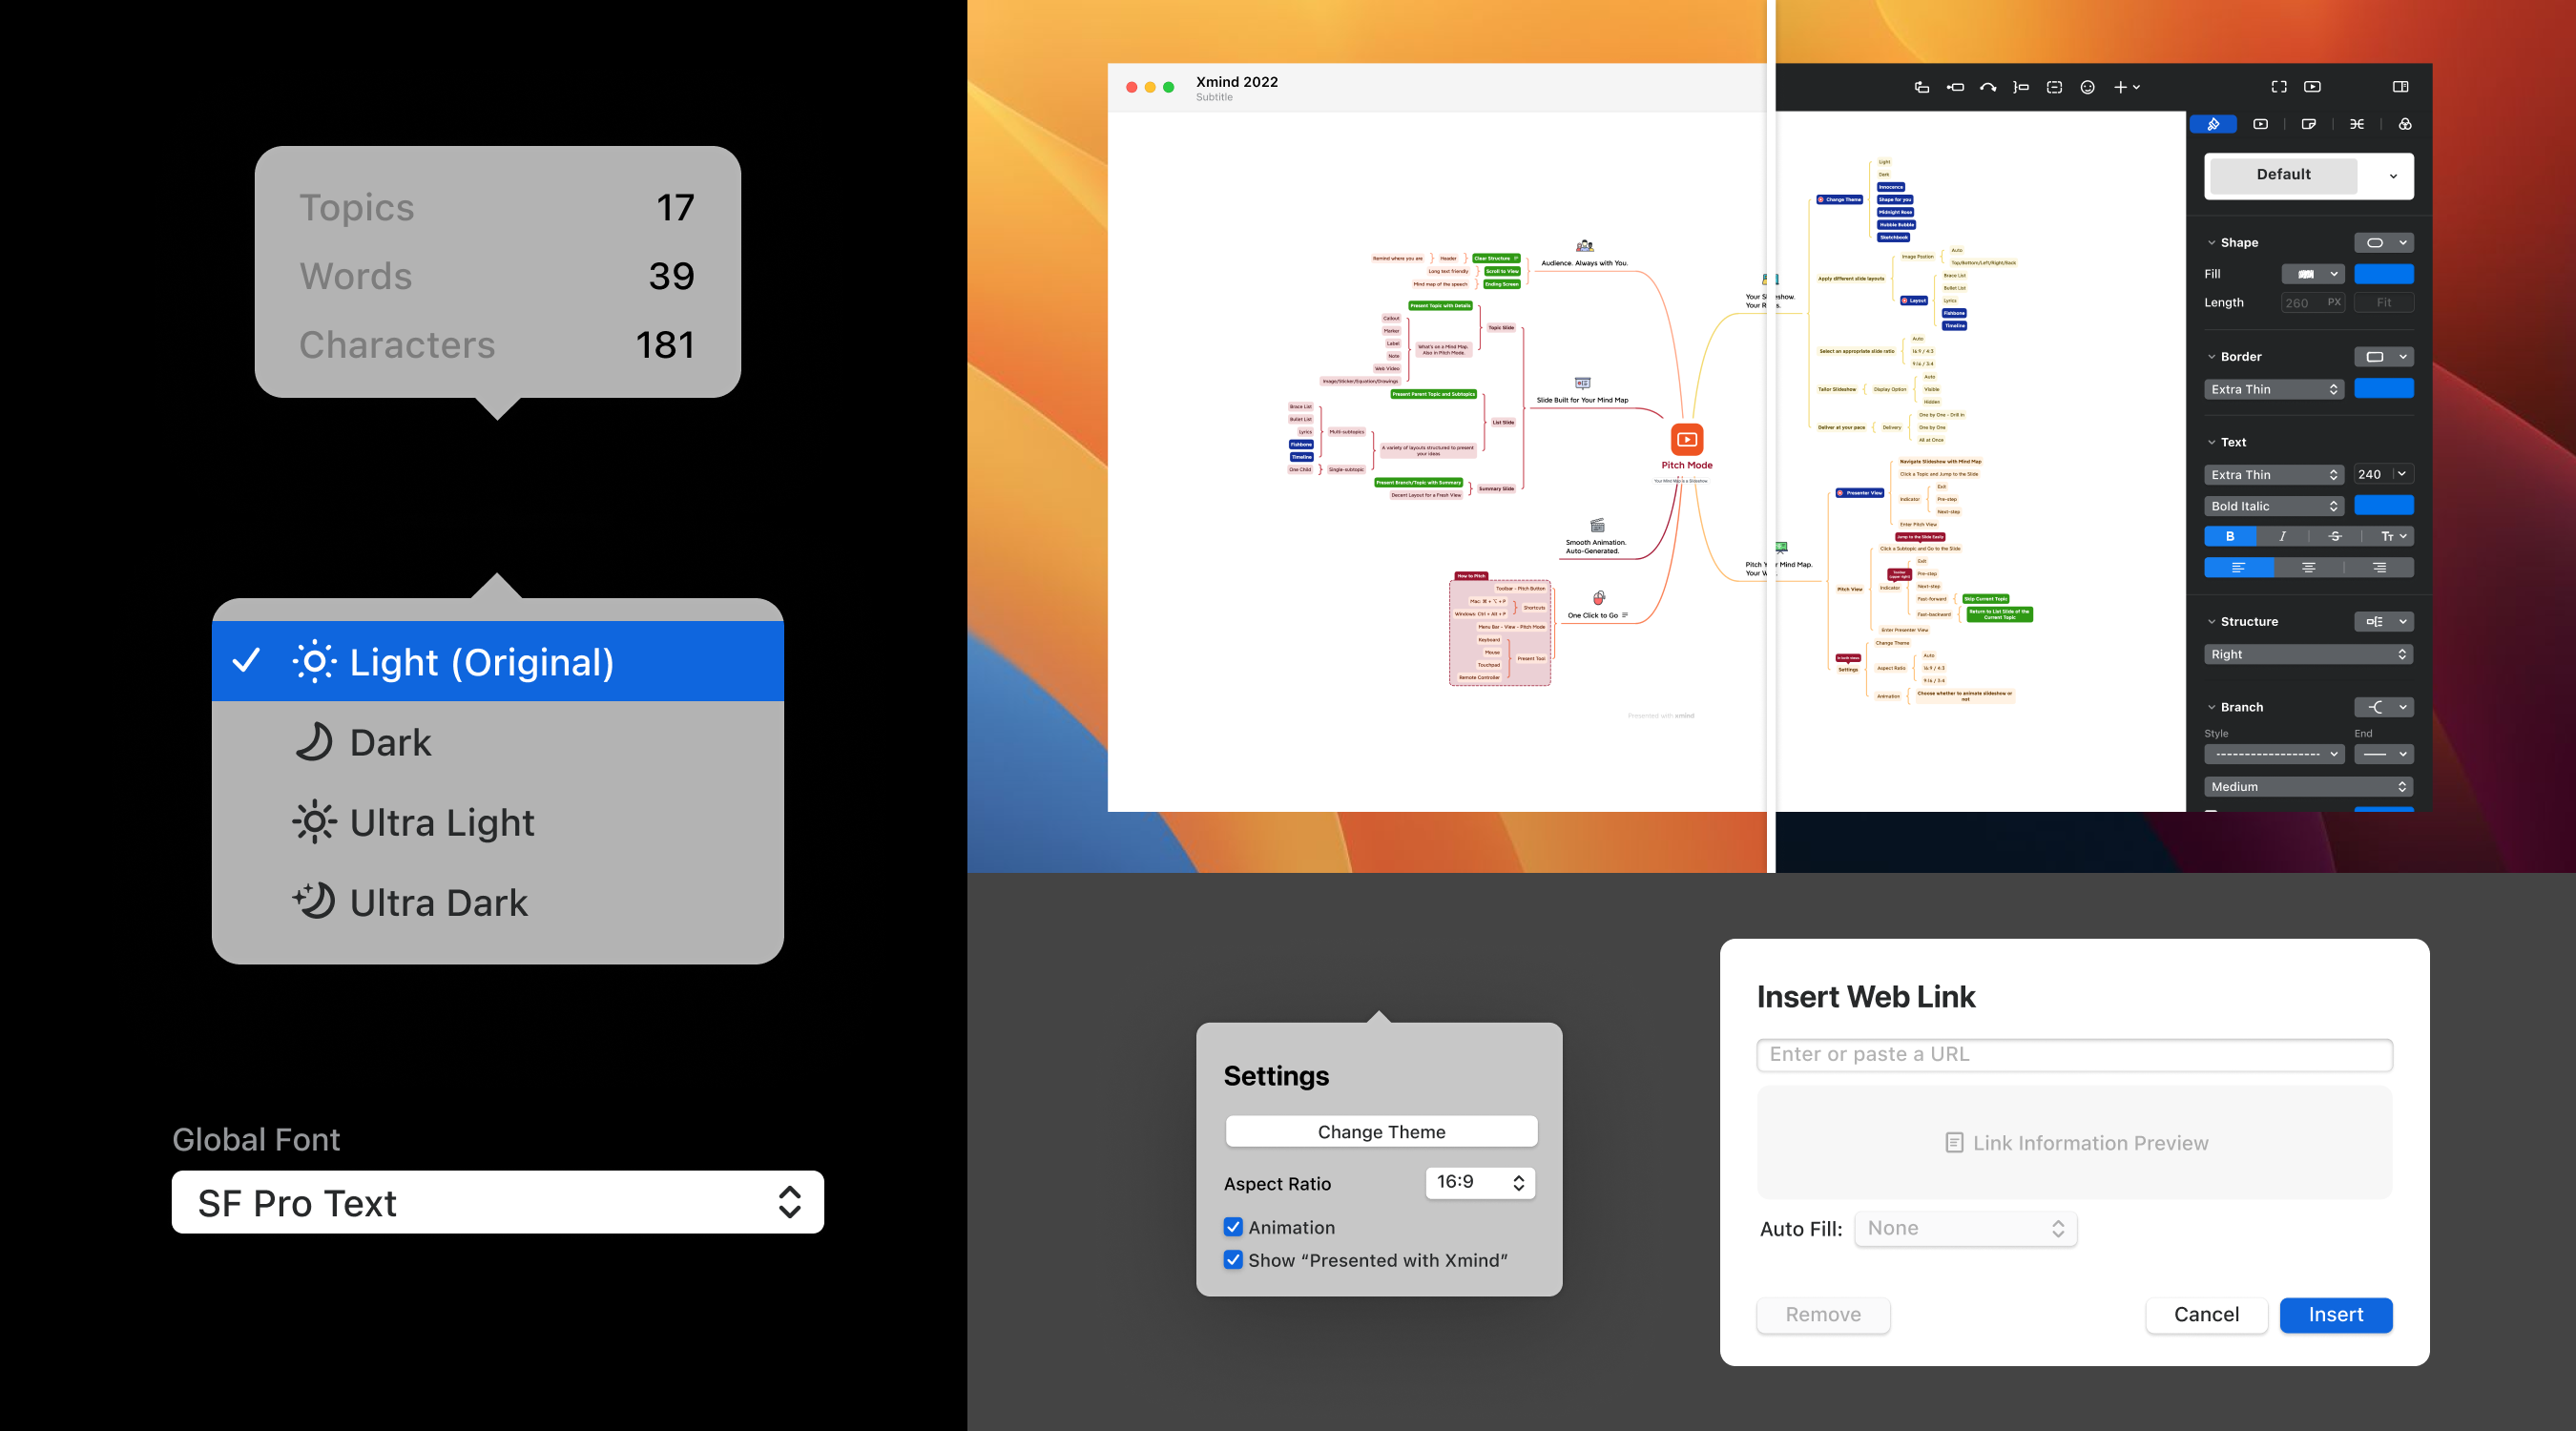2576x1431 pixels.
Task: Open the sticky Note panel tab icon
Action: click(2308, 124)
